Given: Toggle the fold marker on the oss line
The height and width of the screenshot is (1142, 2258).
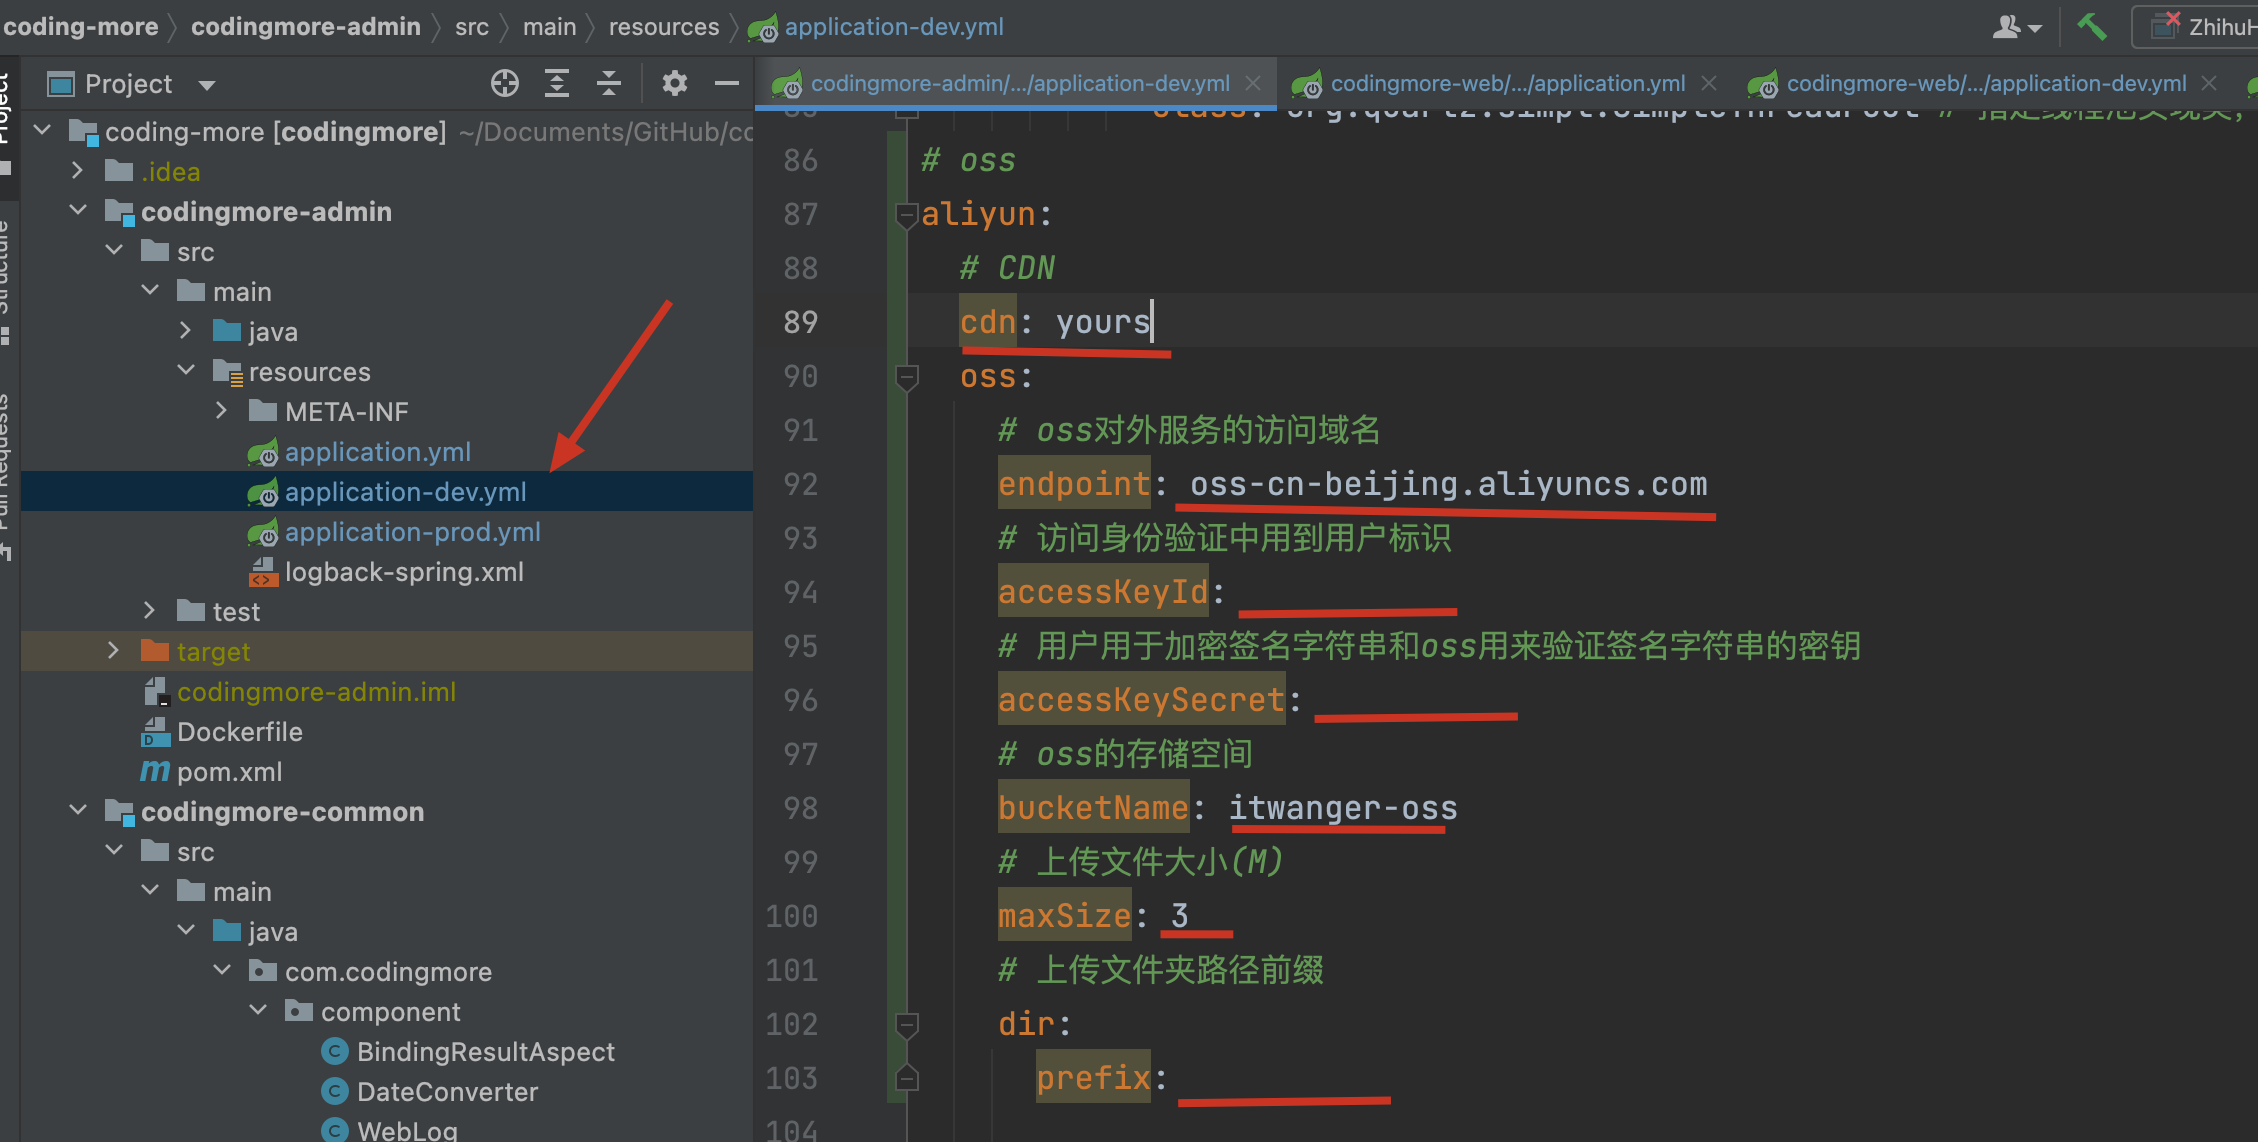Looking at the screenshot, I should pyautogui.click(x=907, y=376).
